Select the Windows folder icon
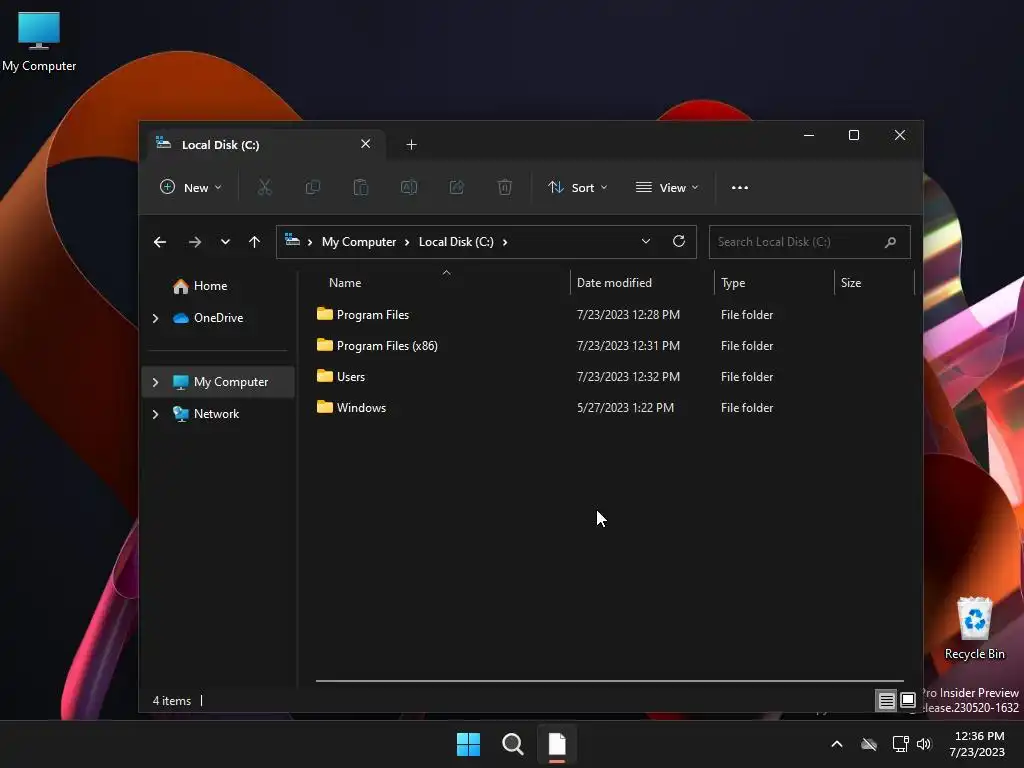 [325, 407]
